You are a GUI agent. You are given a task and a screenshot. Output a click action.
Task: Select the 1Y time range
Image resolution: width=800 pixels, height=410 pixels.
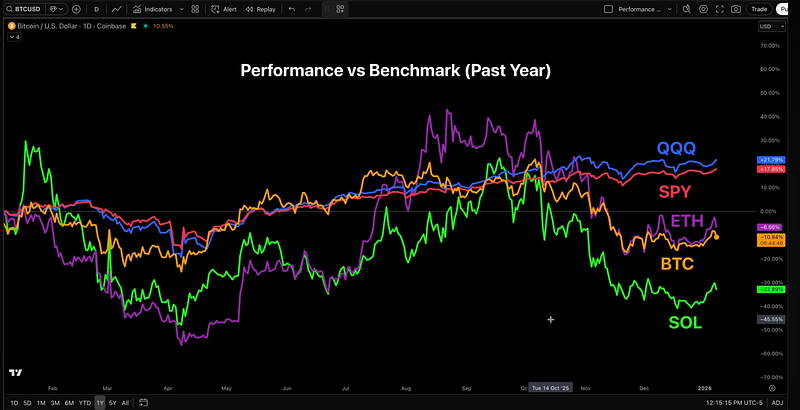[x=100, y=403]
